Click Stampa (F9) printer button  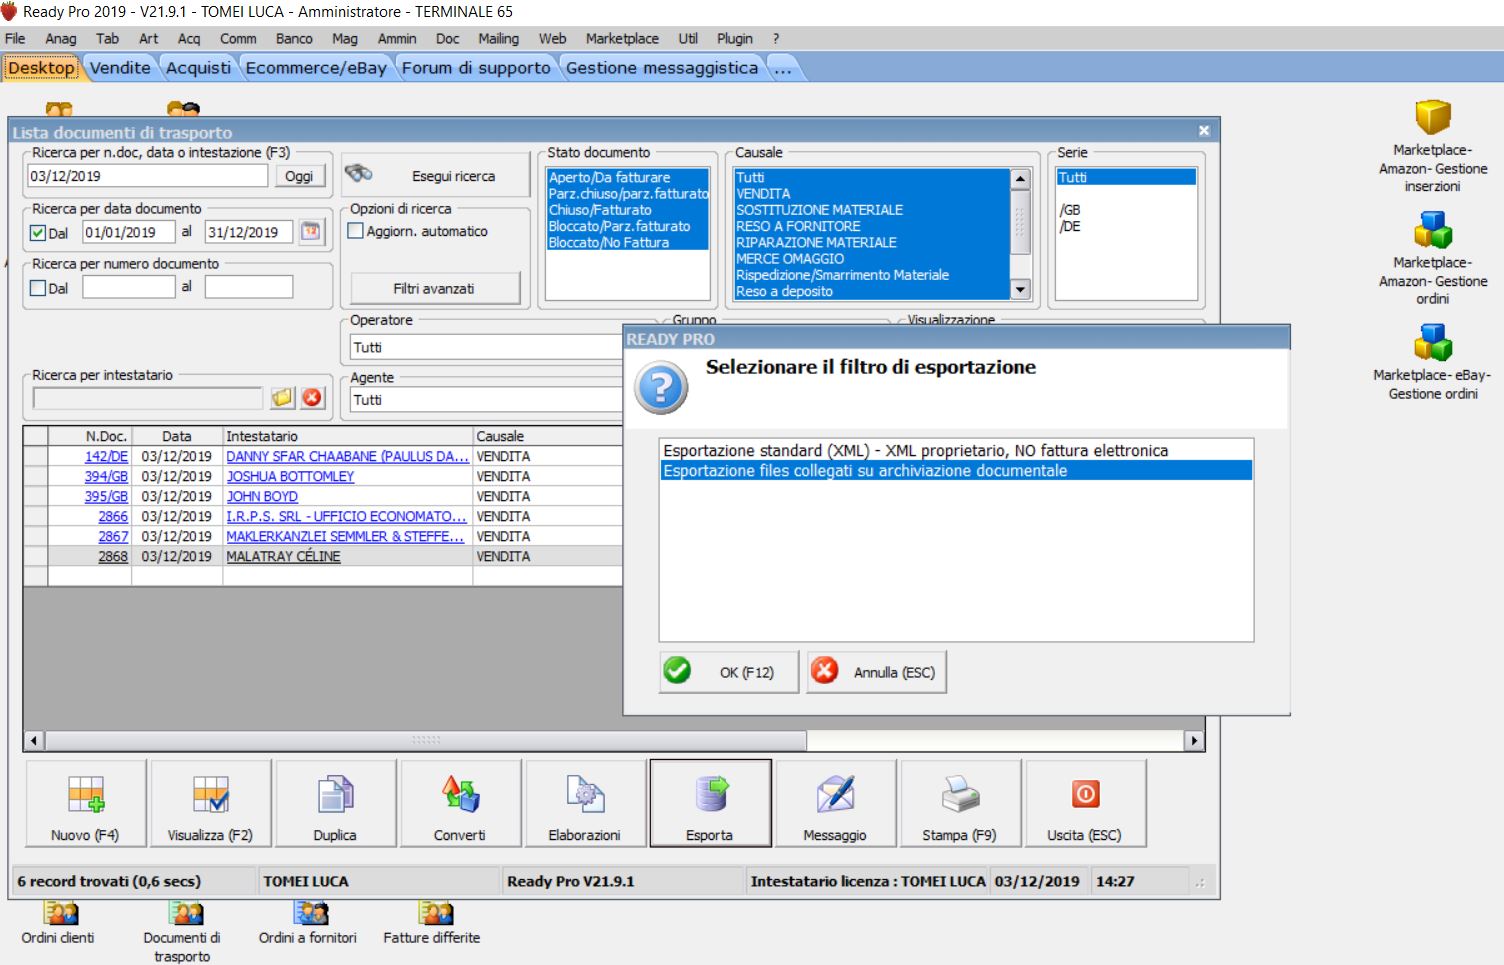(960, 803)
